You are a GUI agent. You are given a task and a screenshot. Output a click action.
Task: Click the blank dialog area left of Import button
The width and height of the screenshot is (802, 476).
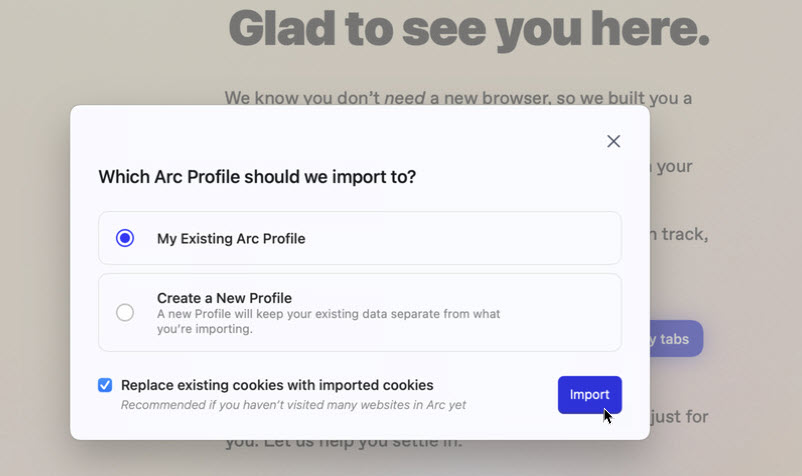click(512, 395)
